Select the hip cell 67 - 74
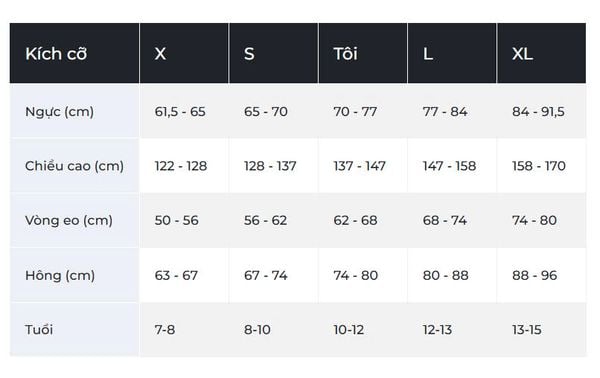Viewport: 600px width, 378px height. pyautogui.click(x=266, y=275)
